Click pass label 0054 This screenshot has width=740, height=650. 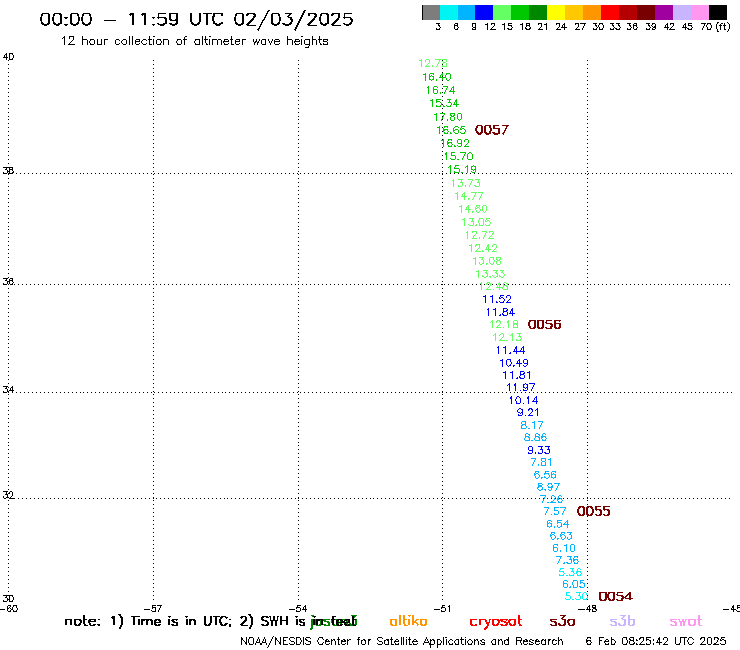(615, 596)
